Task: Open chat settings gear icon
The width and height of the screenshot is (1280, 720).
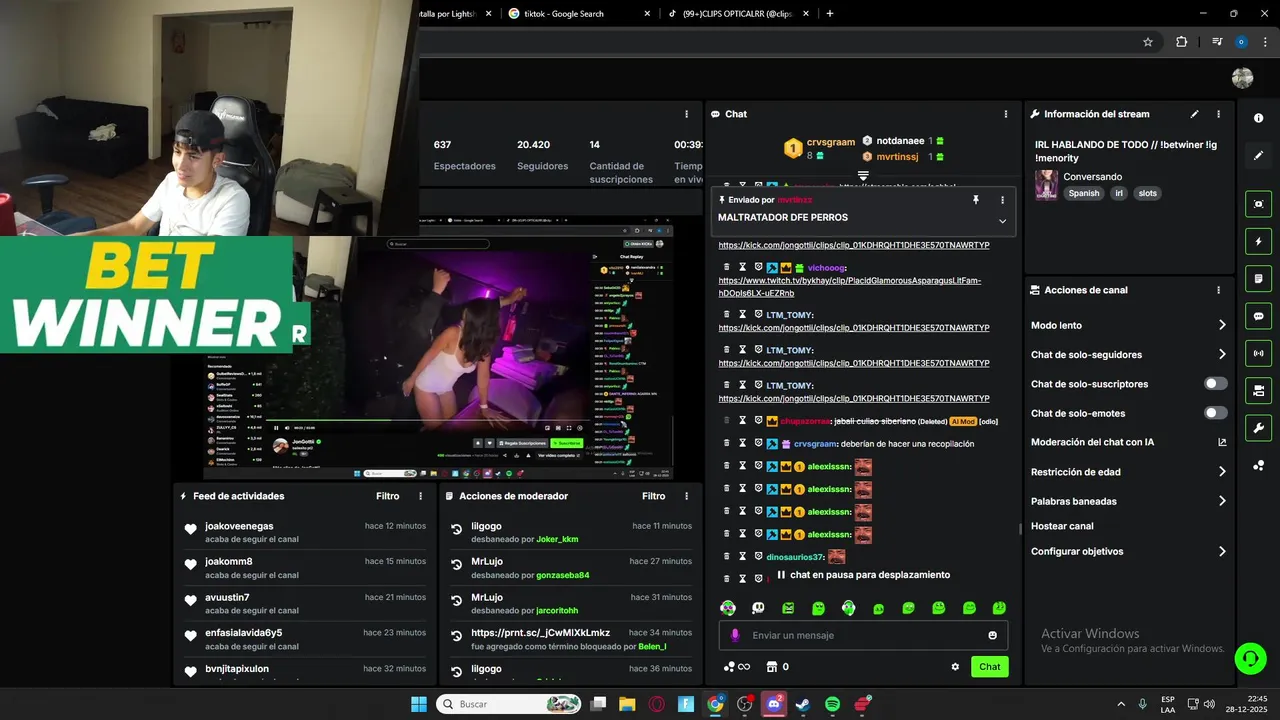Action: (x=955, y=667)
